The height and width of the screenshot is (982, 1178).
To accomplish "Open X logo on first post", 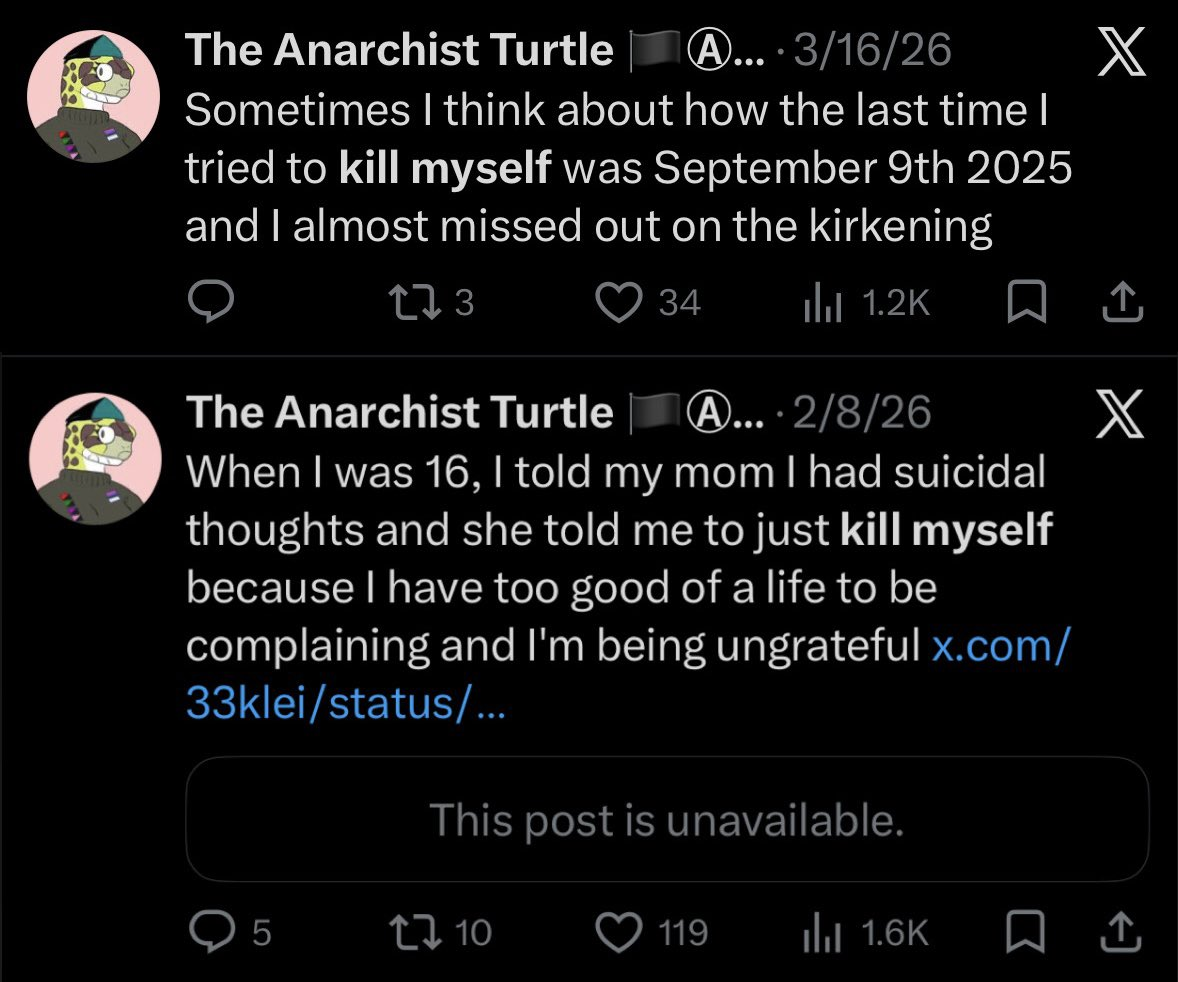I will pos(1120,55).
